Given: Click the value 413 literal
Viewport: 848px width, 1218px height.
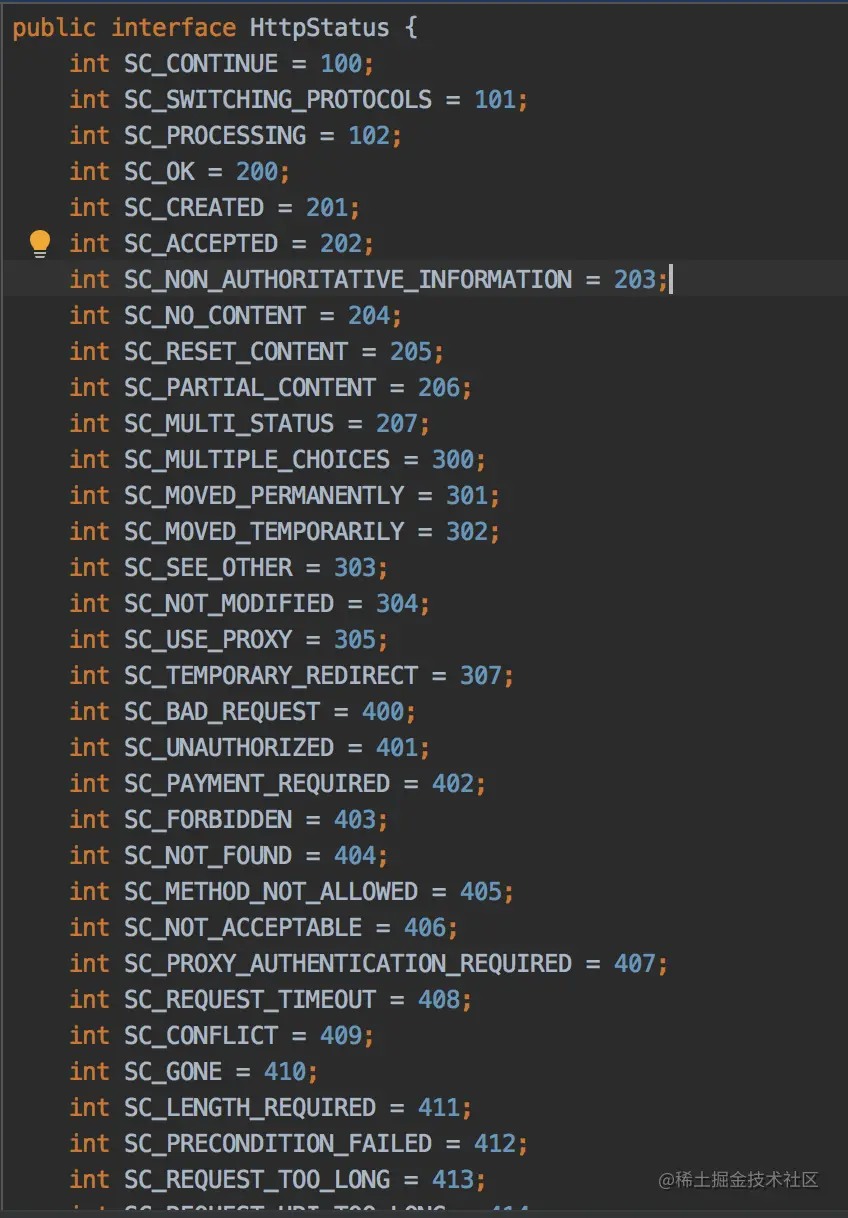Looking at the screenshot, I should (x=453, y=1179).
